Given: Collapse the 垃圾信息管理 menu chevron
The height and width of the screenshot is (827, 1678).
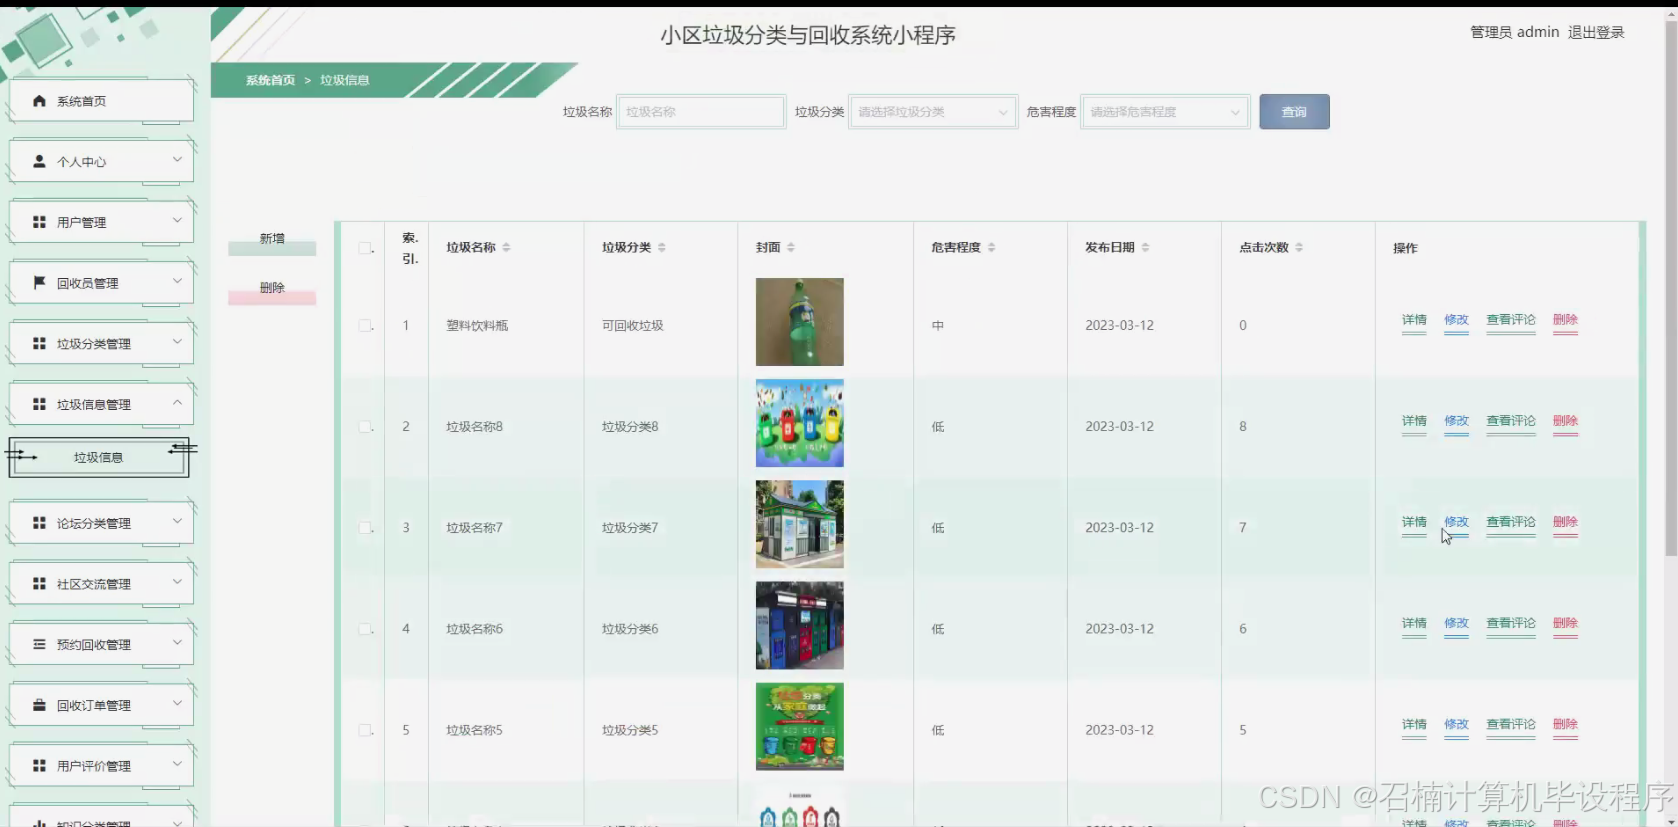Looking at the screenshot, I should (177, 403).
